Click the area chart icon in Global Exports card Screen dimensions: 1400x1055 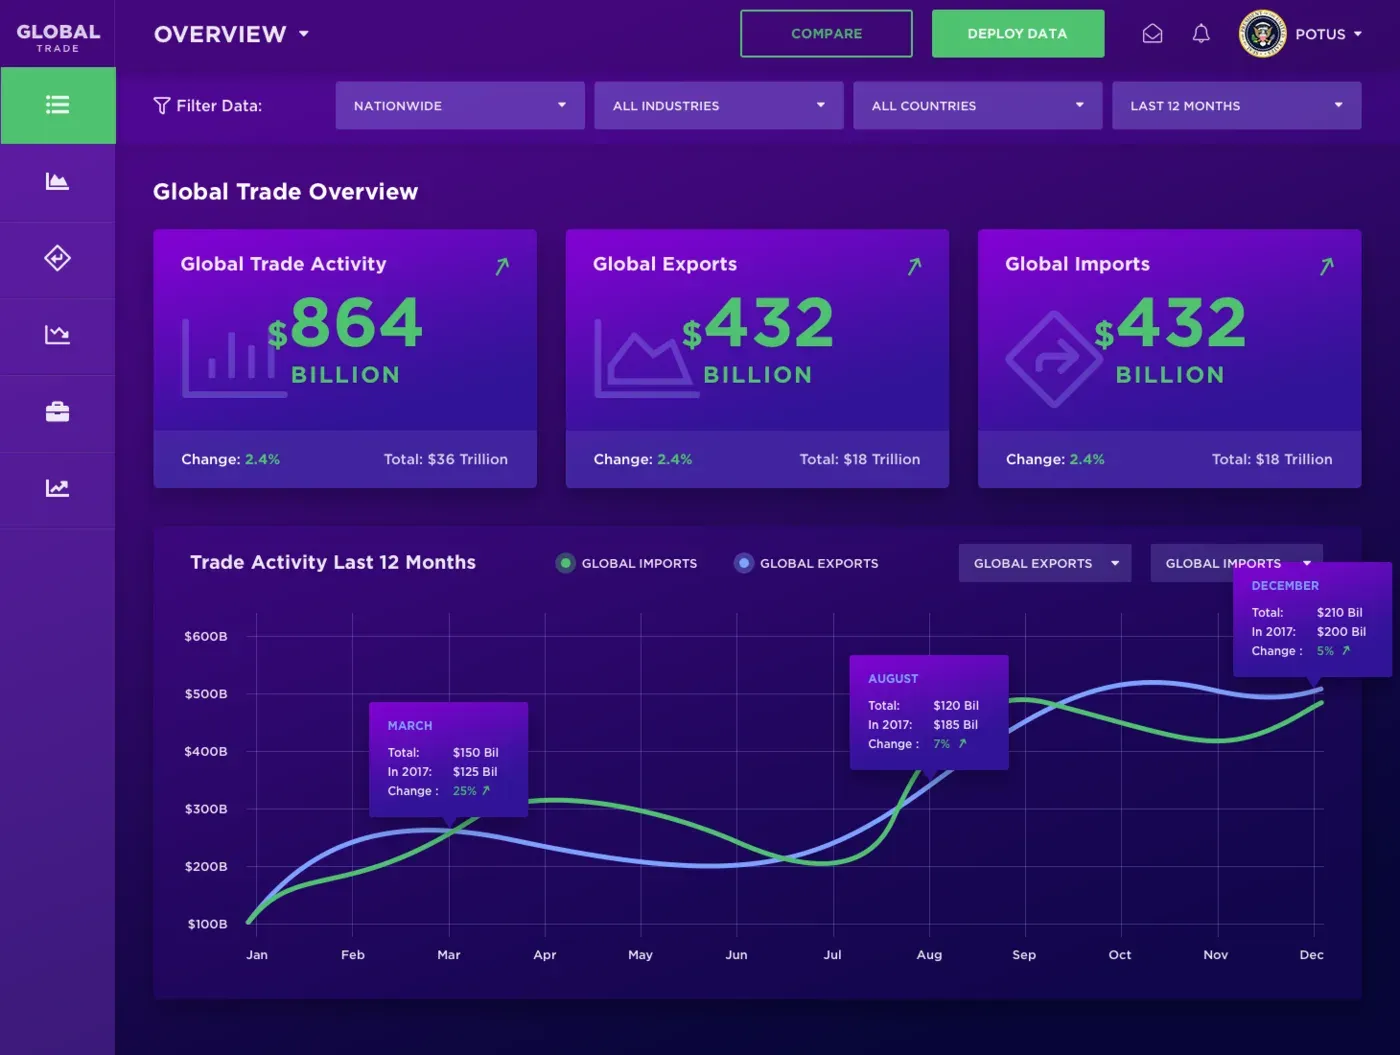point(645,357)
